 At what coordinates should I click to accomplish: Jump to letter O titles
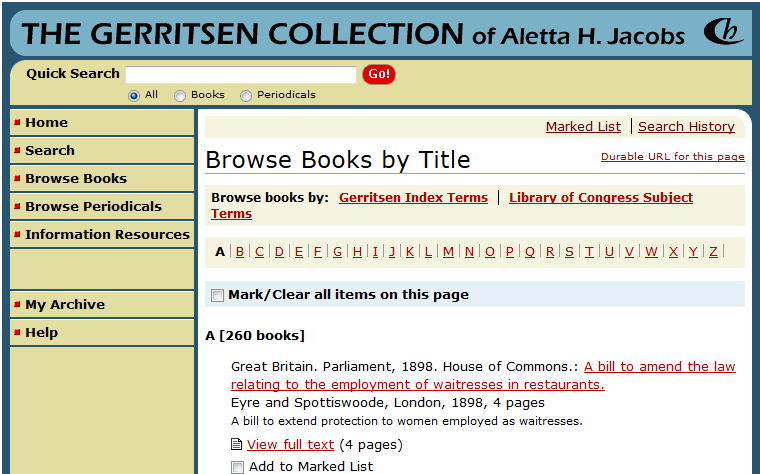coord(490,252)
